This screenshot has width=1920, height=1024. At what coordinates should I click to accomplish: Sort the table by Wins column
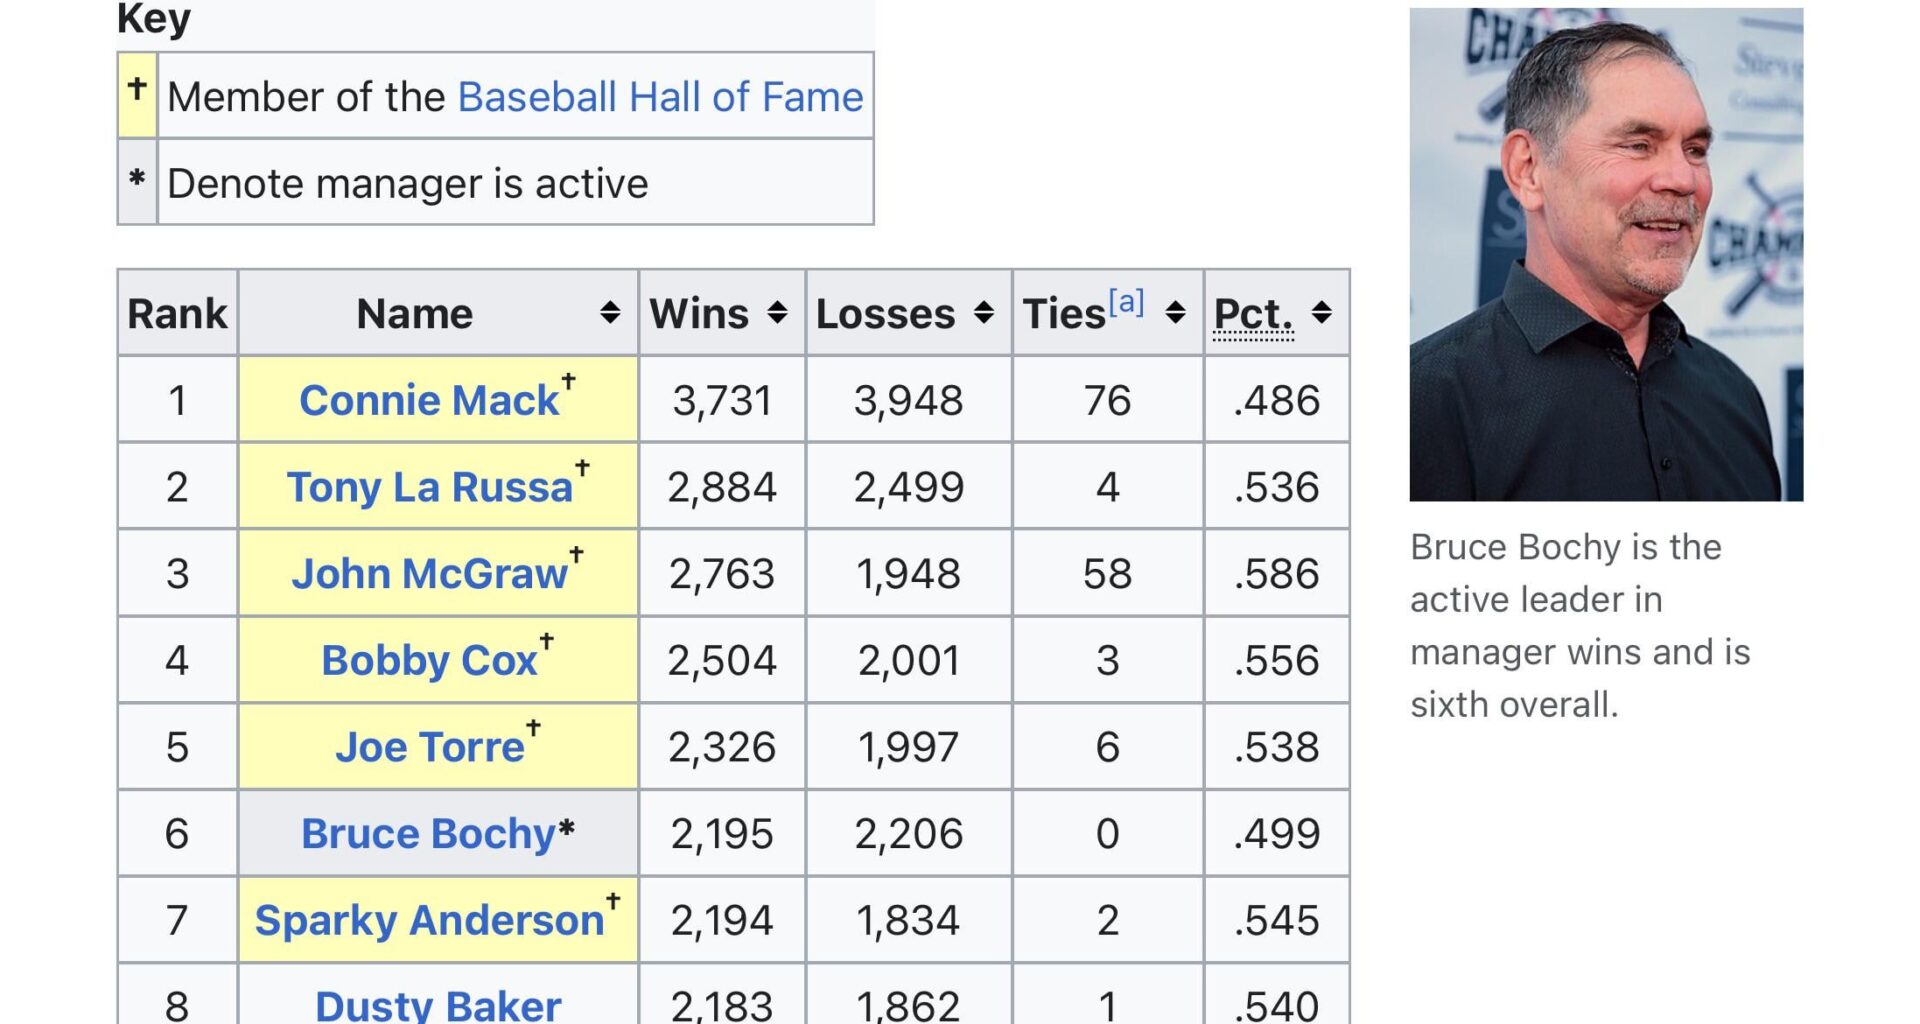(779, 313)
